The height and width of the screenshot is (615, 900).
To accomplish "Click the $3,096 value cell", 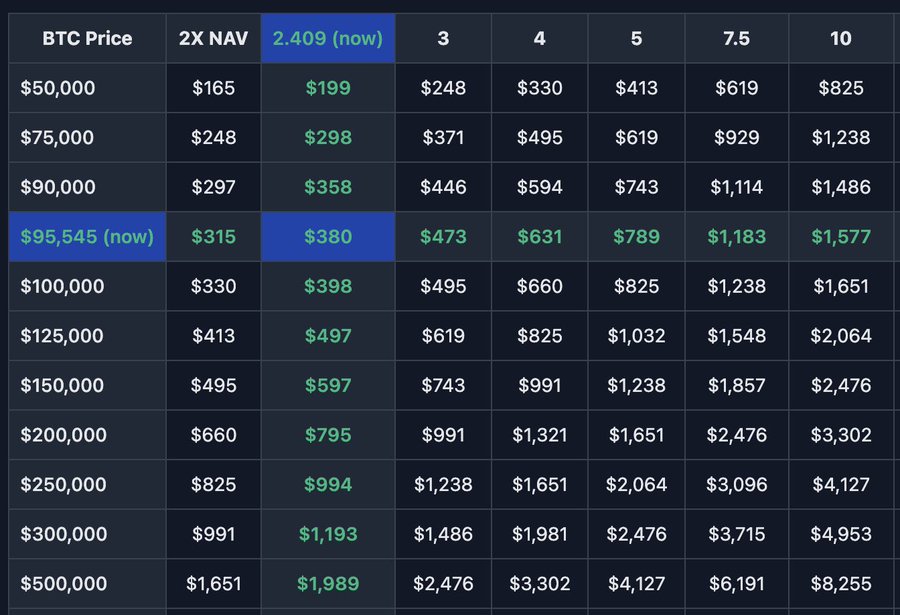I will pyautogui.click(x=736, y=485).
